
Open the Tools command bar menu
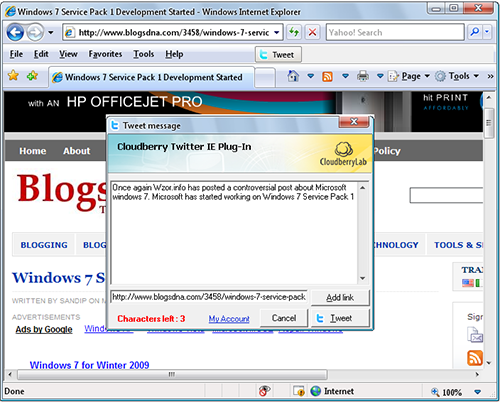coord(457,76)
